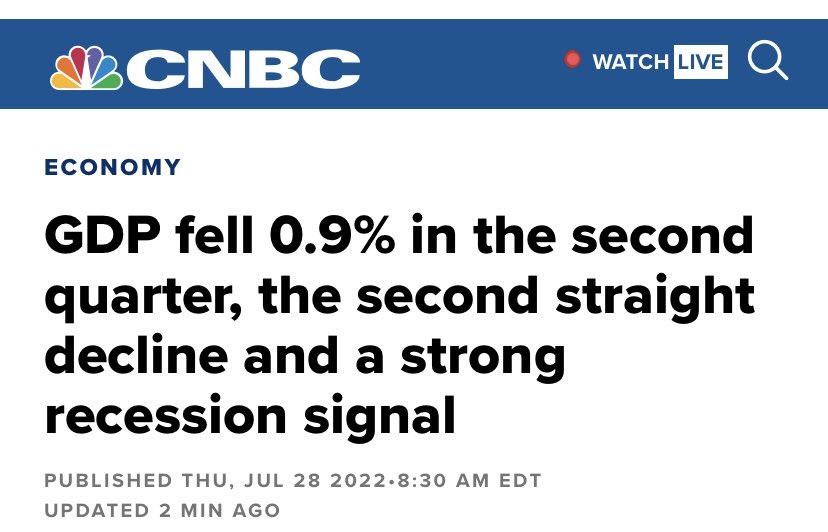This screenshot has width=828, height=532.
Task: Click empty area of blue header bar
Action: tap(459, 63)
